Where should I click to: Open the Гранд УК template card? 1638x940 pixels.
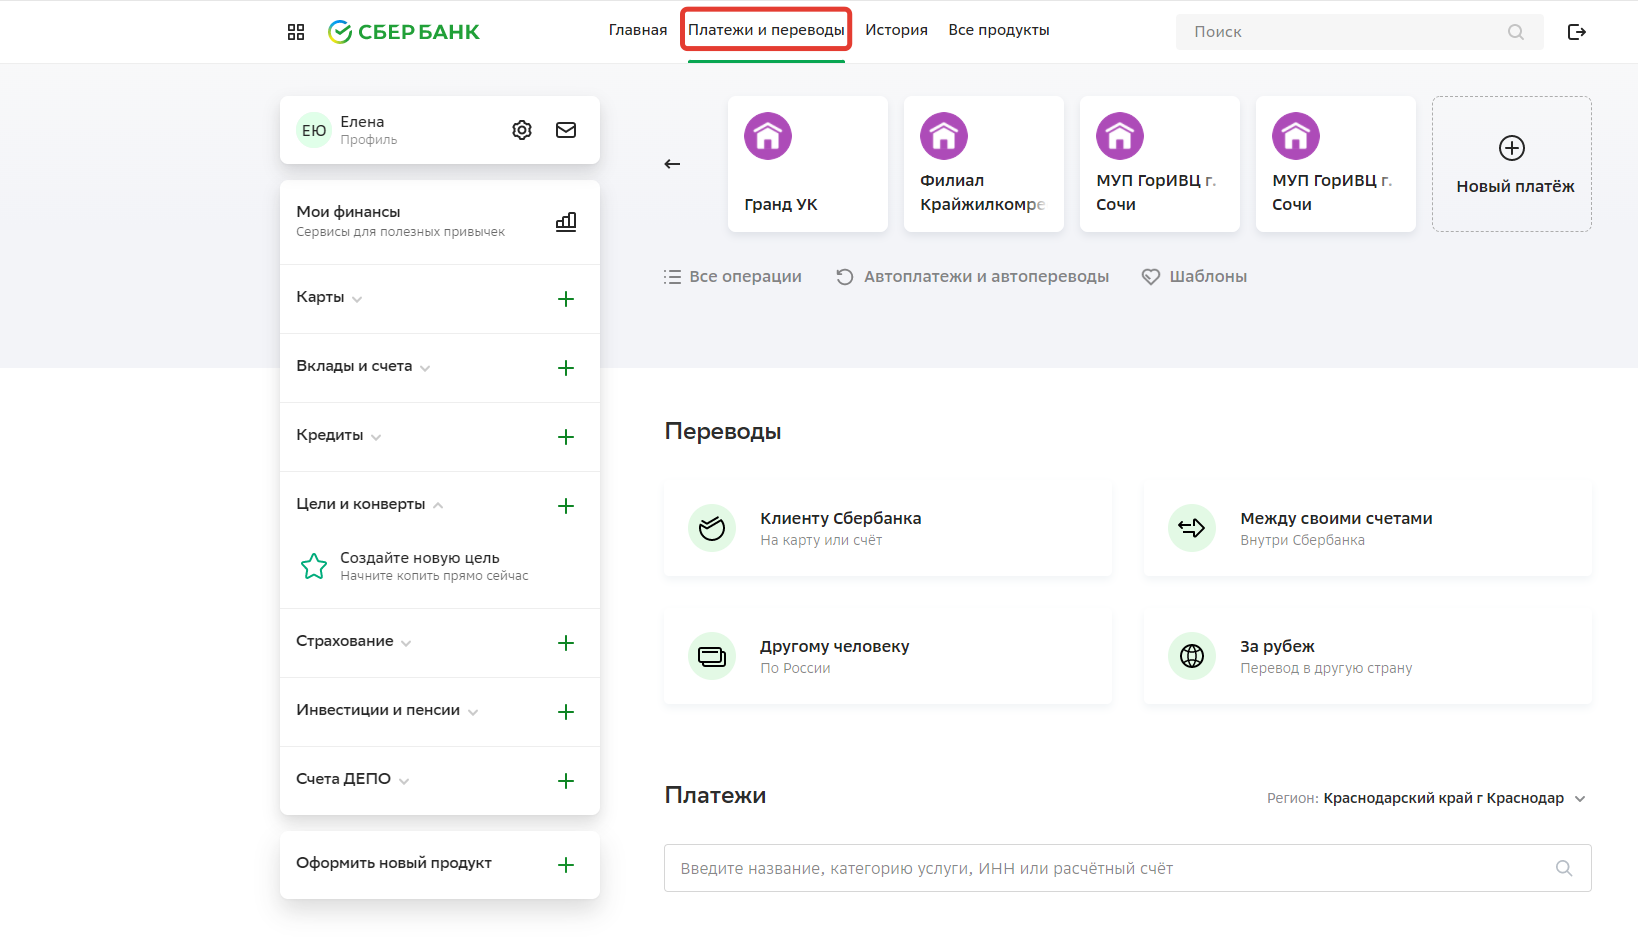[808, 164]
